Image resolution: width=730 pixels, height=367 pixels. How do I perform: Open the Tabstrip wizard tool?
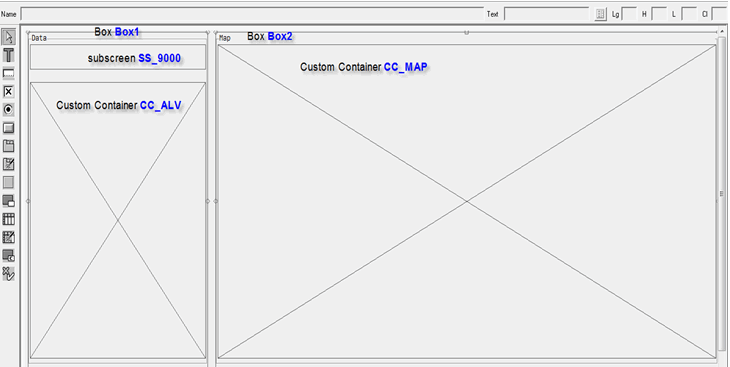click(9, 164)
